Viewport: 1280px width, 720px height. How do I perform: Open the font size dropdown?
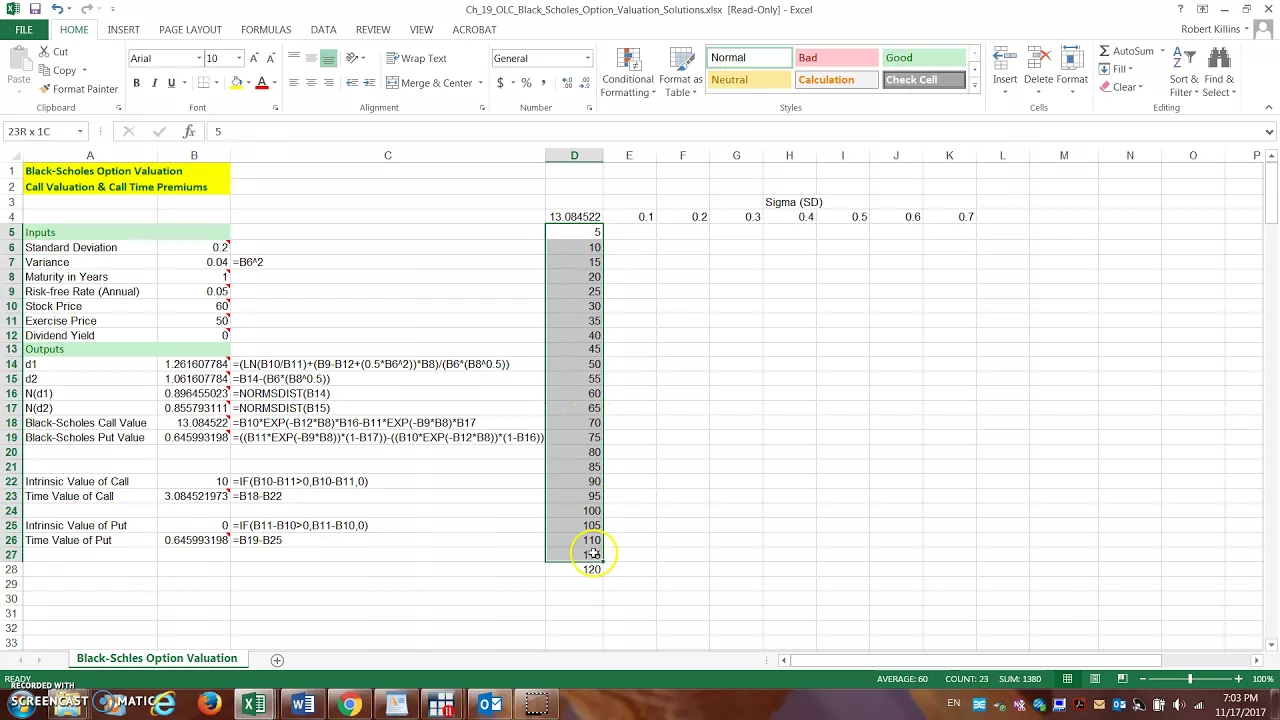238,58
